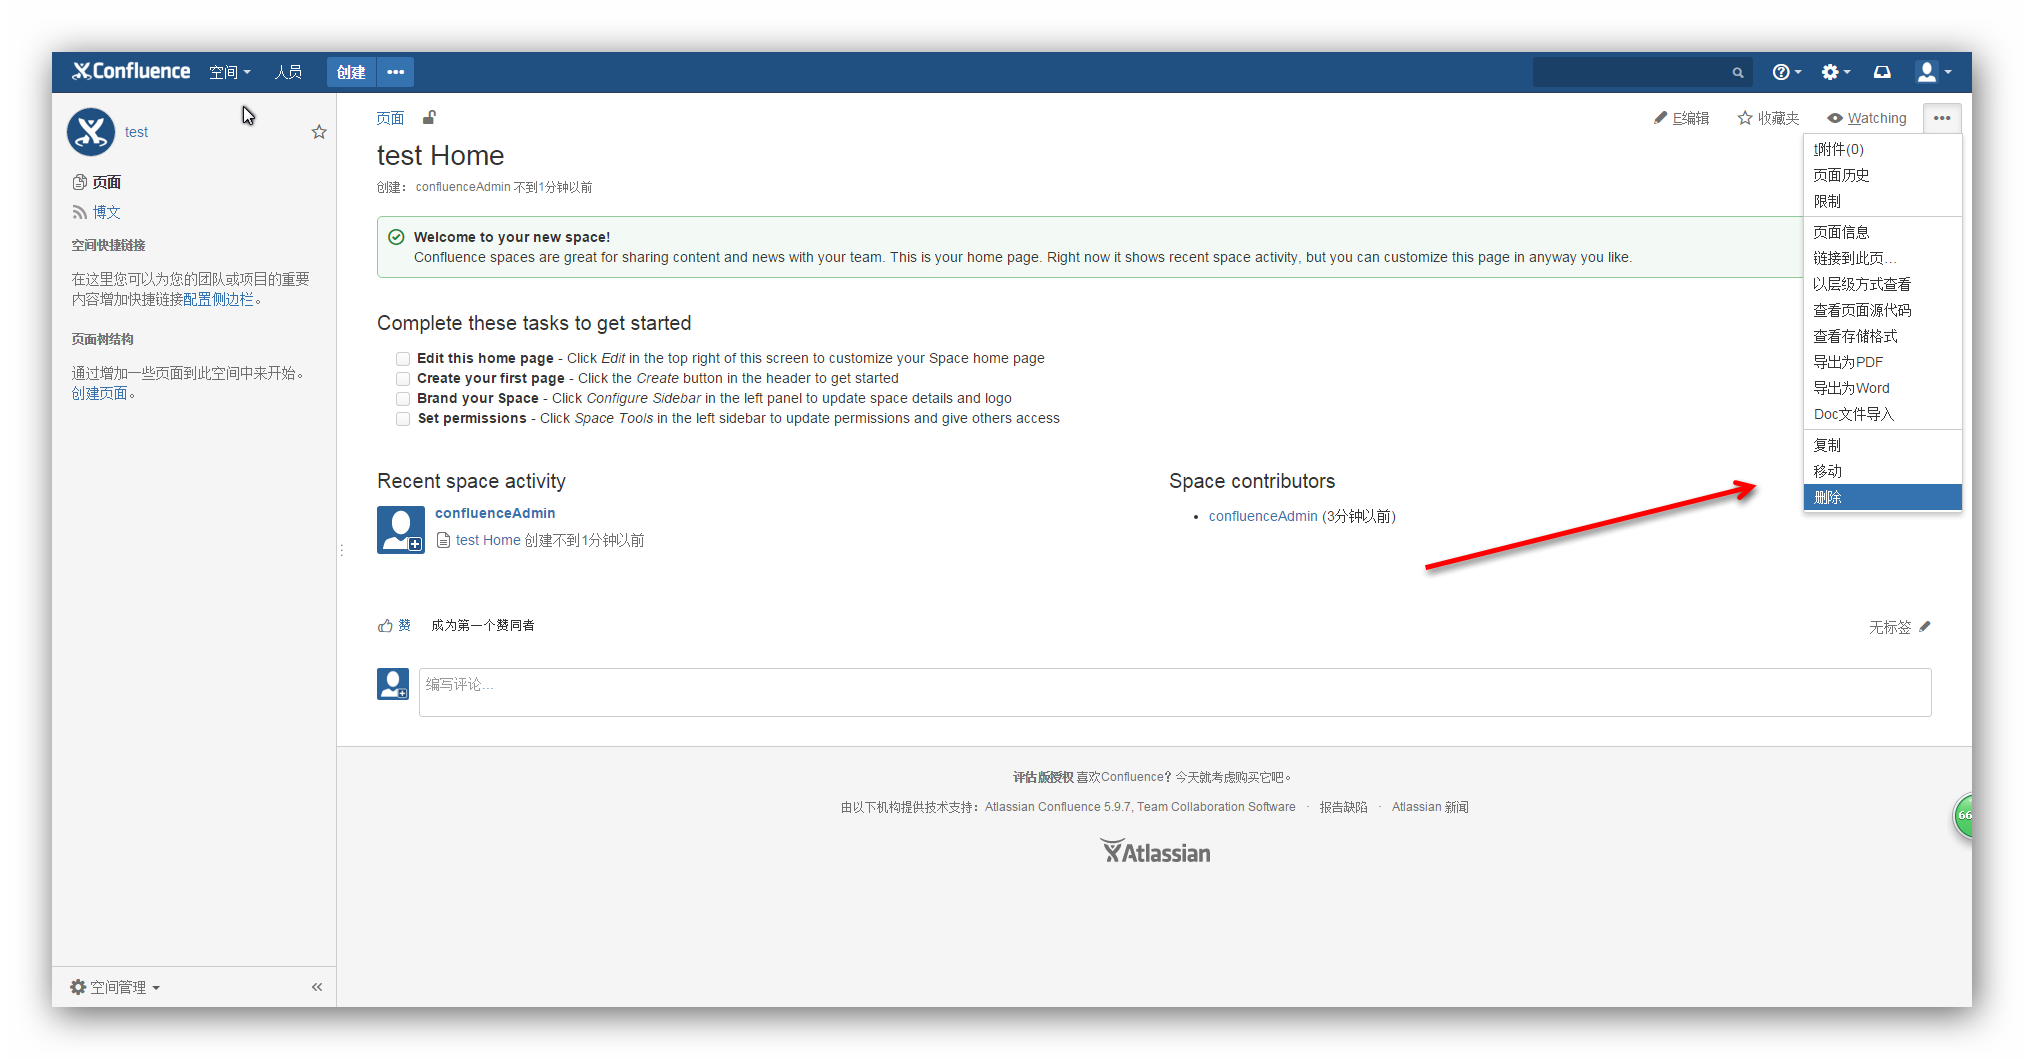Select 以层级方式查看 menu item

[x=1882, y=284]
